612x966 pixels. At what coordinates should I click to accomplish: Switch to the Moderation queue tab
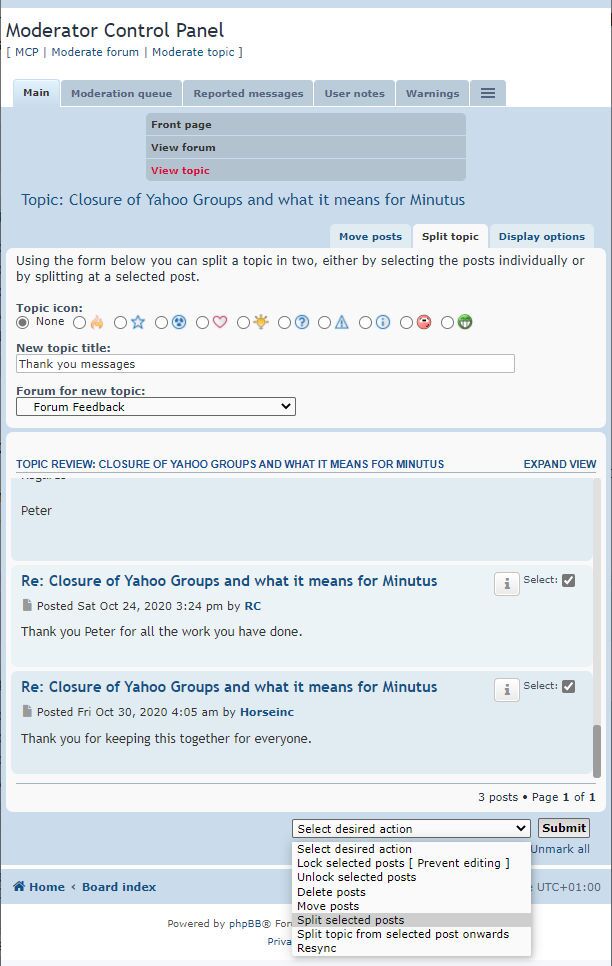pos(121,94)
